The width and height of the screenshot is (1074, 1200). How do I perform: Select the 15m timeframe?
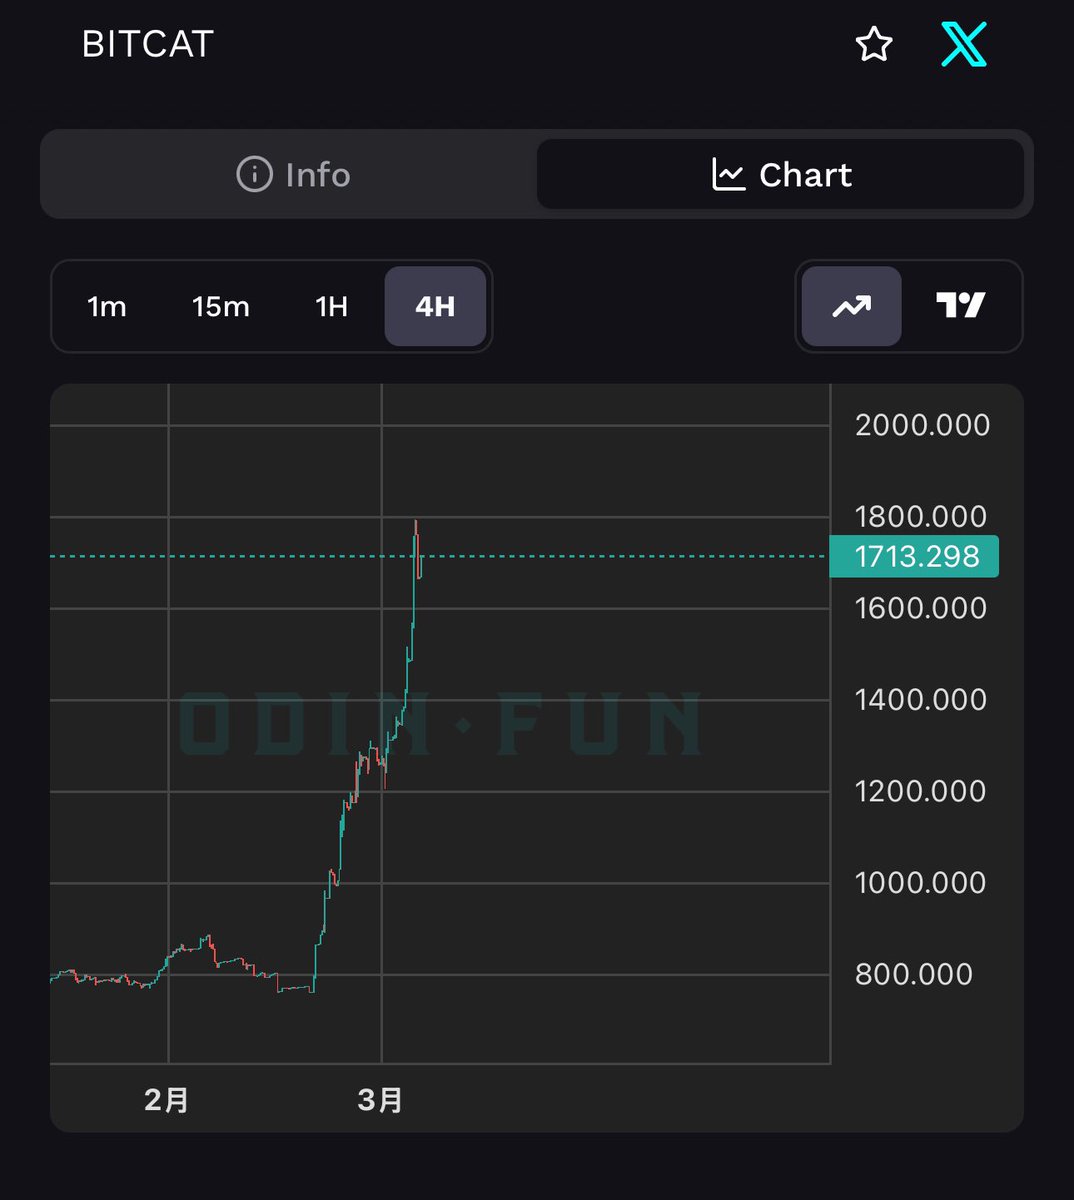[220, 306]
